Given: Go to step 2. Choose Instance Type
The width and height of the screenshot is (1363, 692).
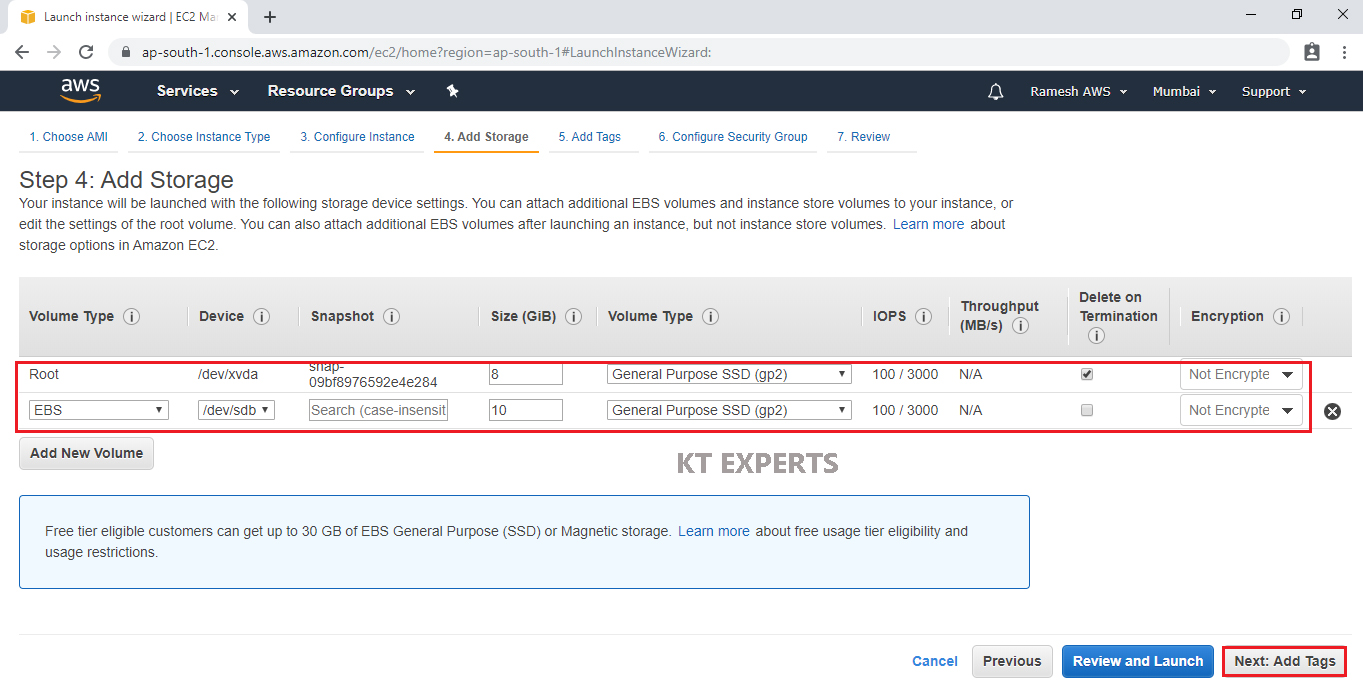Looking at the screenshot, I should point(204,137).
